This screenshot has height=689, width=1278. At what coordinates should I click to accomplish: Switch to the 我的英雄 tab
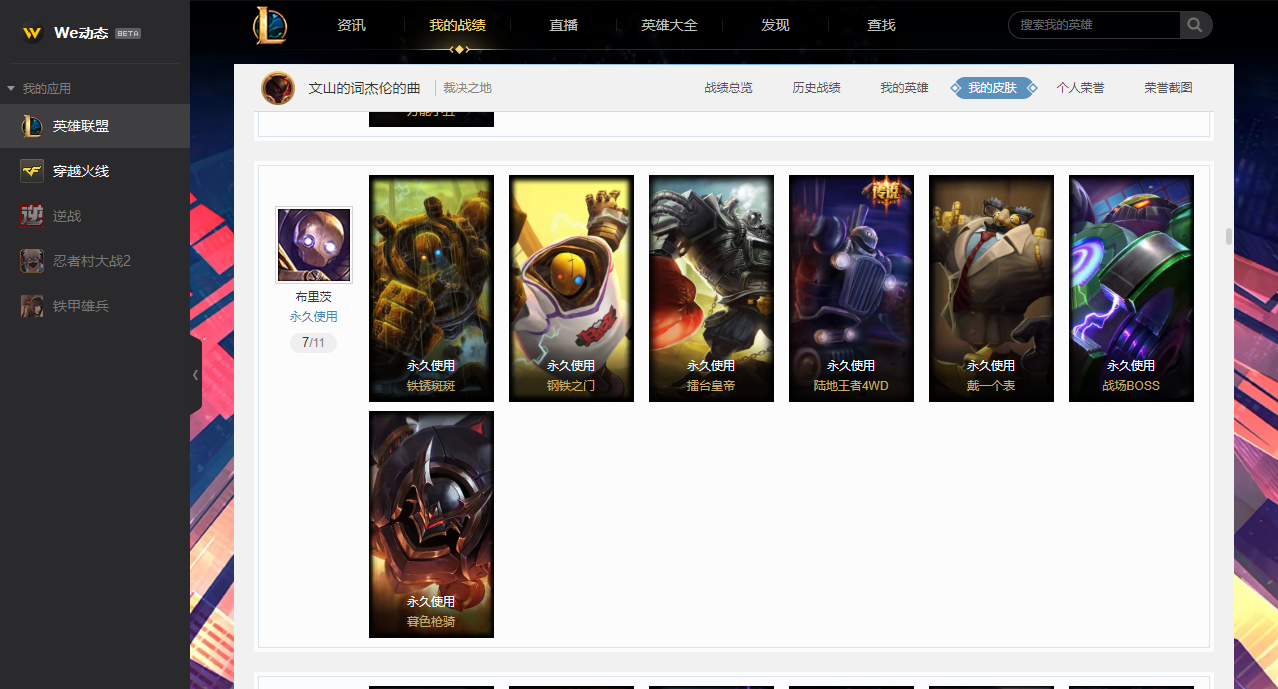[x=904, y=88]
